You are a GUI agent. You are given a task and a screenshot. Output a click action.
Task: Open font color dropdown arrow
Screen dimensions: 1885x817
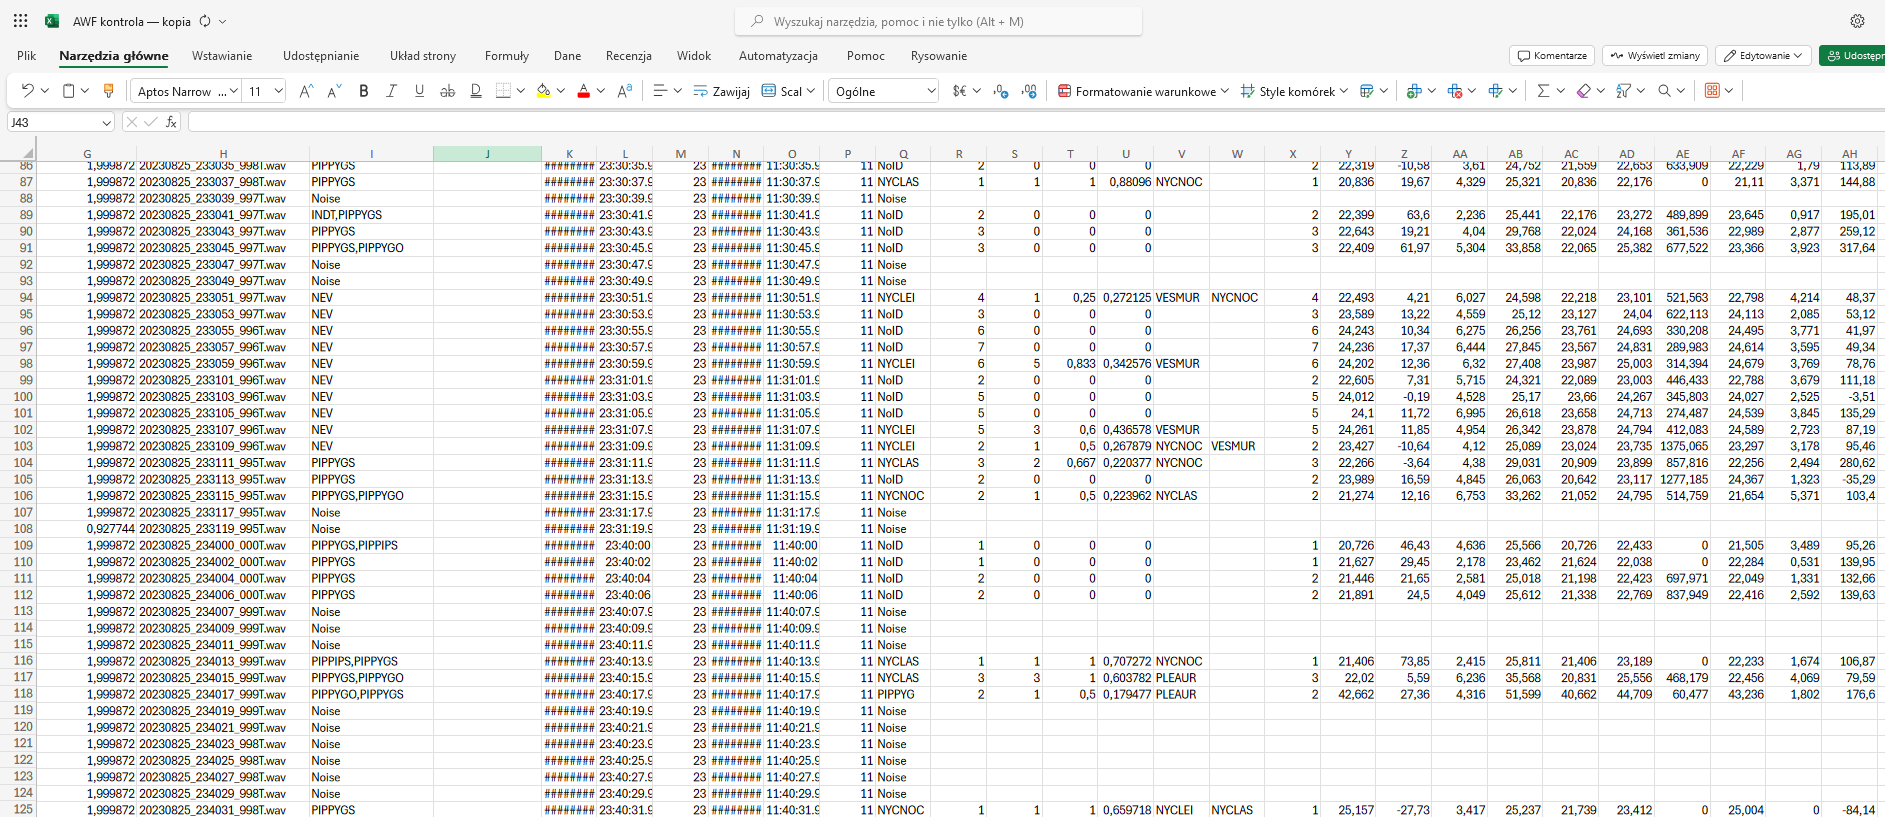coord(601,91)
